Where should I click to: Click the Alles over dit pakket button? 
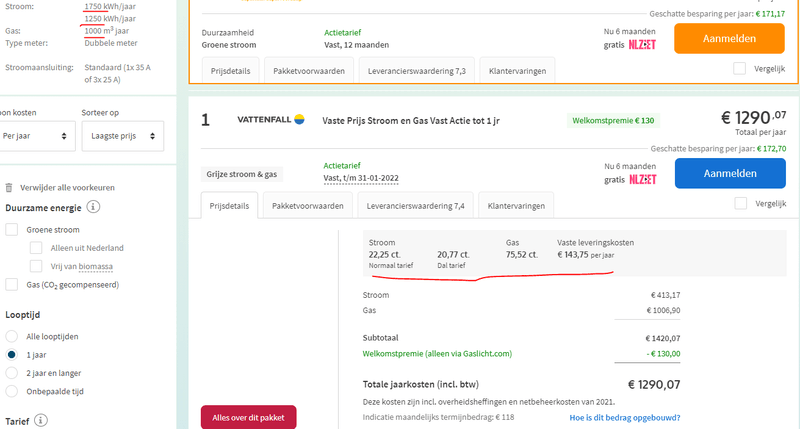tap(248, 417)
